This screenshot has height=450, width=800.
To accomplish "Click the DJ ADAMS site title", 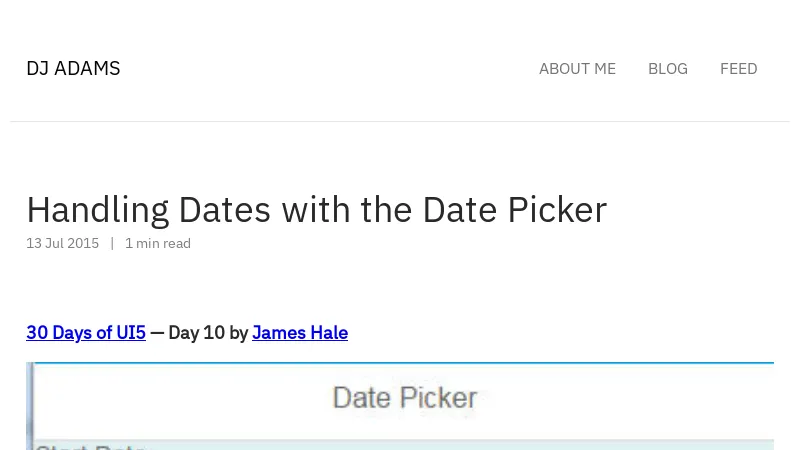I will [x=73, y=69].
